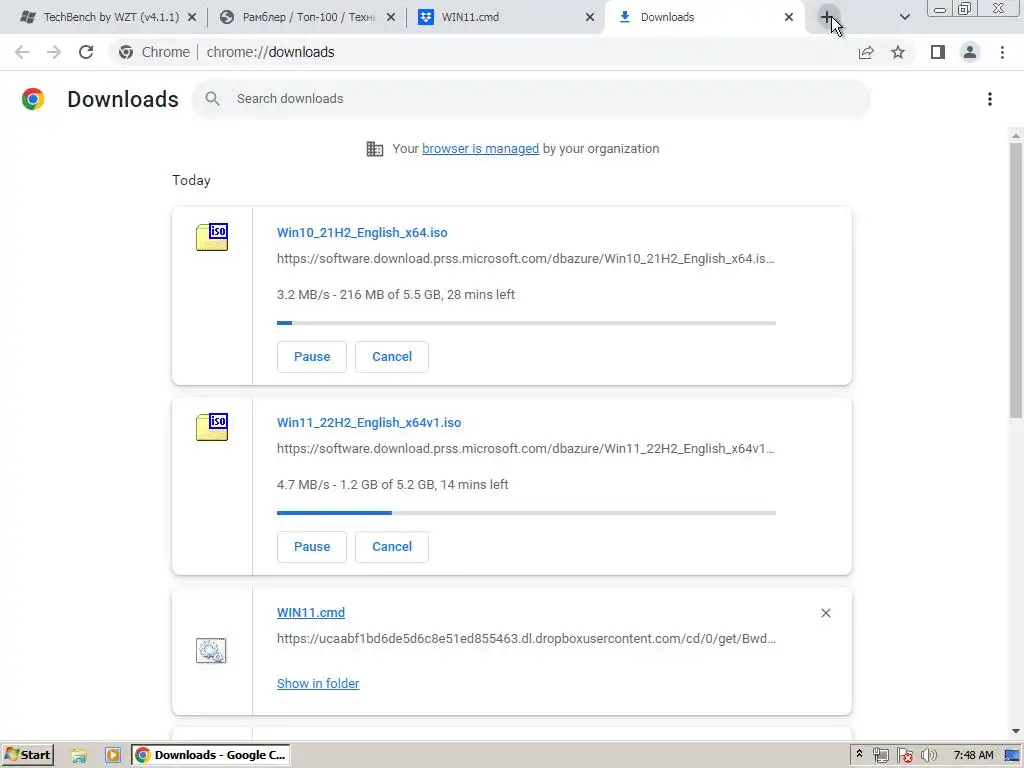Click the share page icon in address bar

[866, 52]
